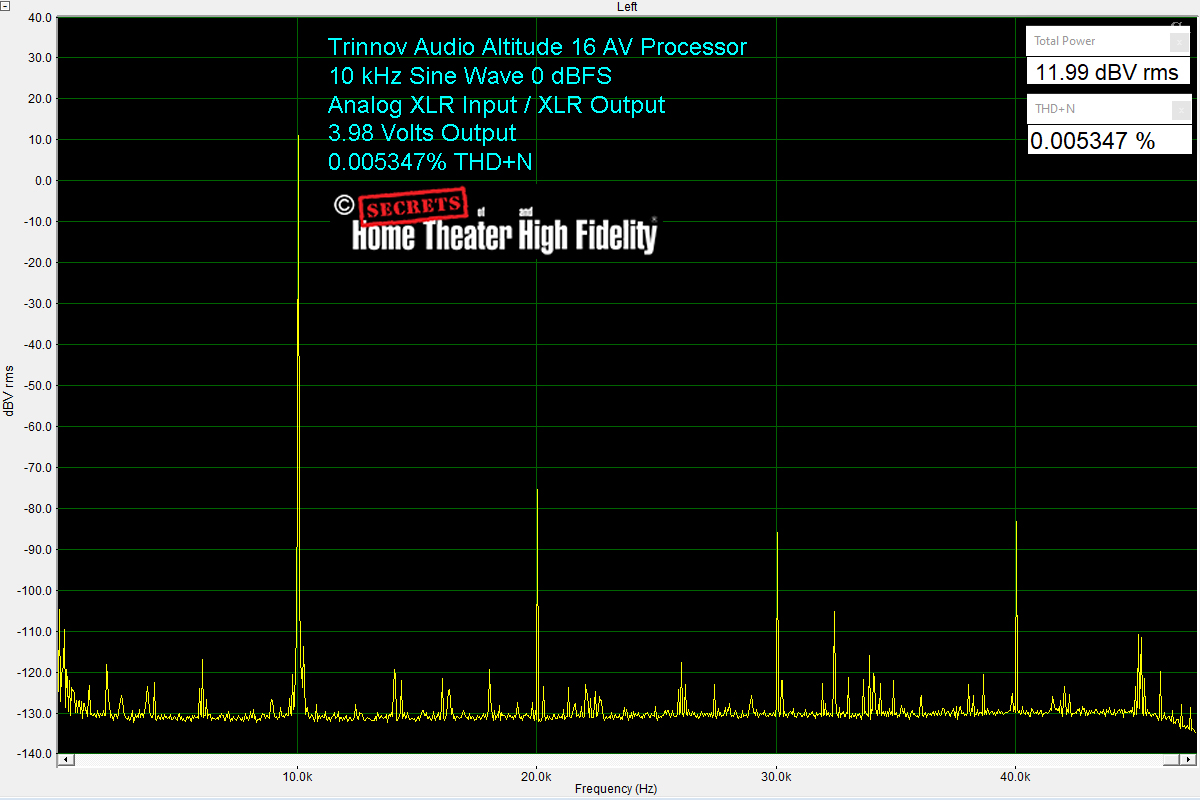
Task: Click the 20.0k frequency tick label
Action: click(x=537, y=775)
